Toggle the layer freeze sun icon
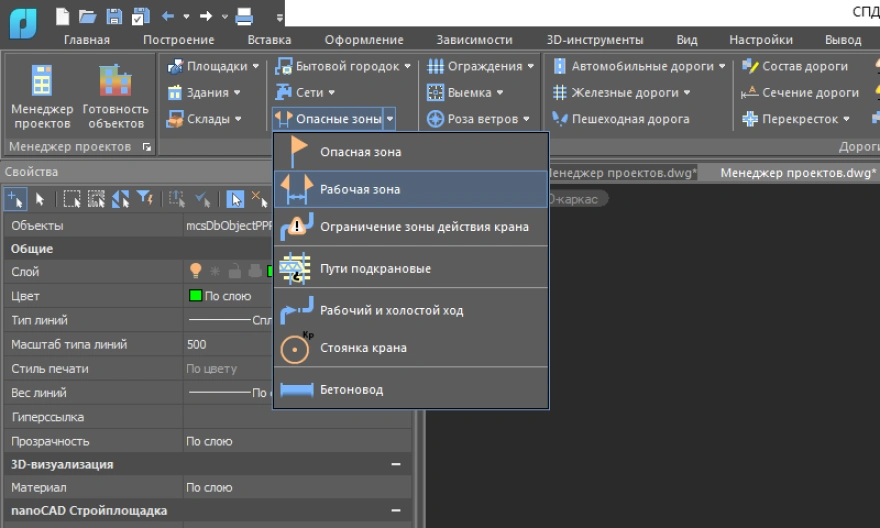This screenshot has width=880, height=528. (x=215, y=271)
